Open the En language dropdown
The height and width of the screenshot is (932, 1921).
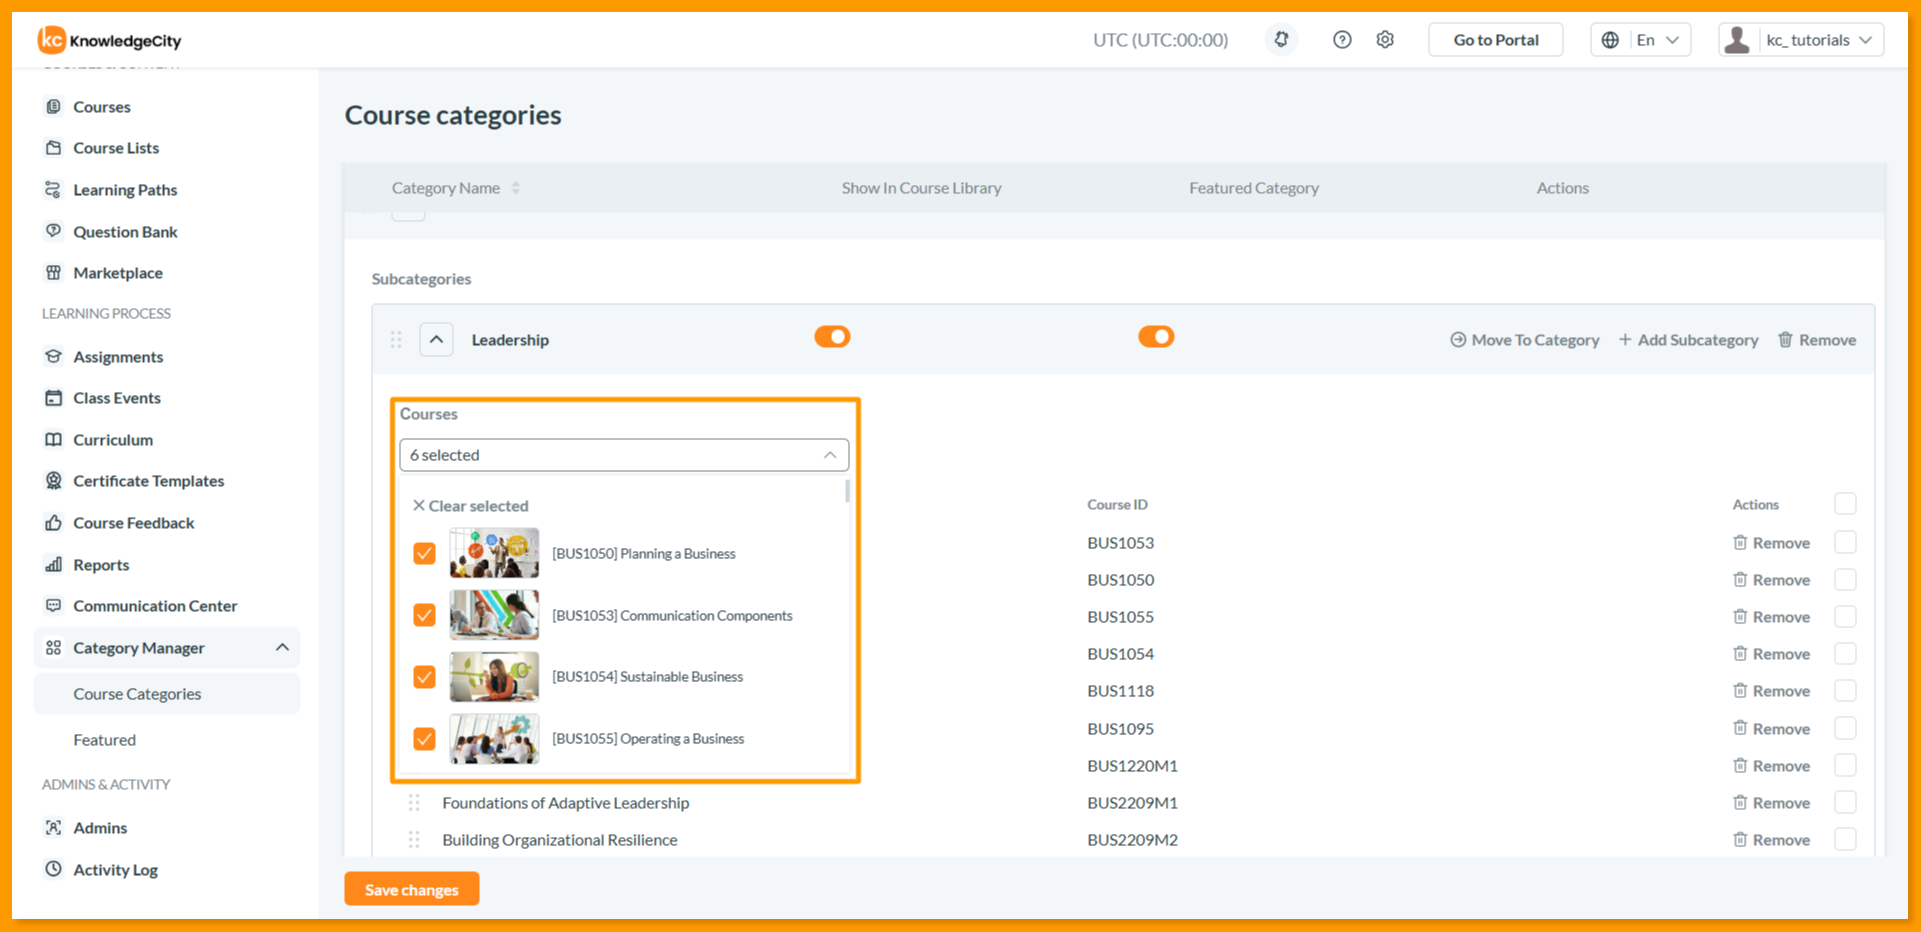[1640, 40]
